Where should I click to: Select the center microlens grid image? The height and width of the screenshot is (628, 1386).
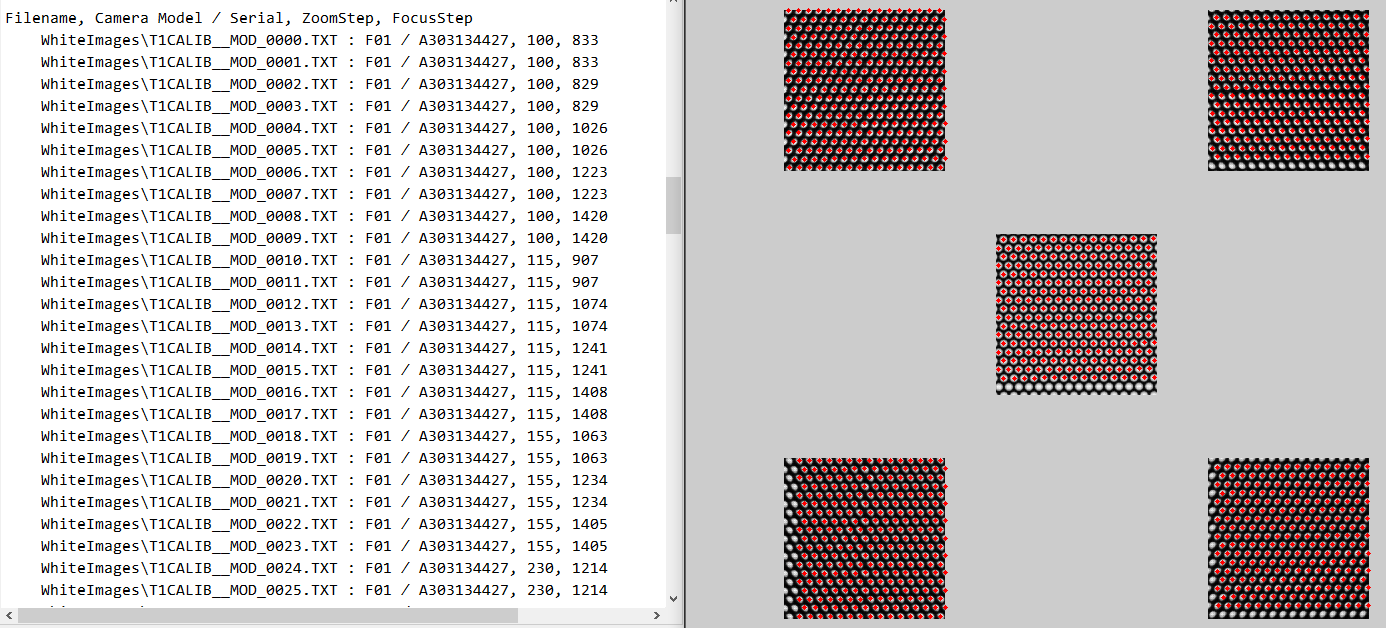point(1076,314)
